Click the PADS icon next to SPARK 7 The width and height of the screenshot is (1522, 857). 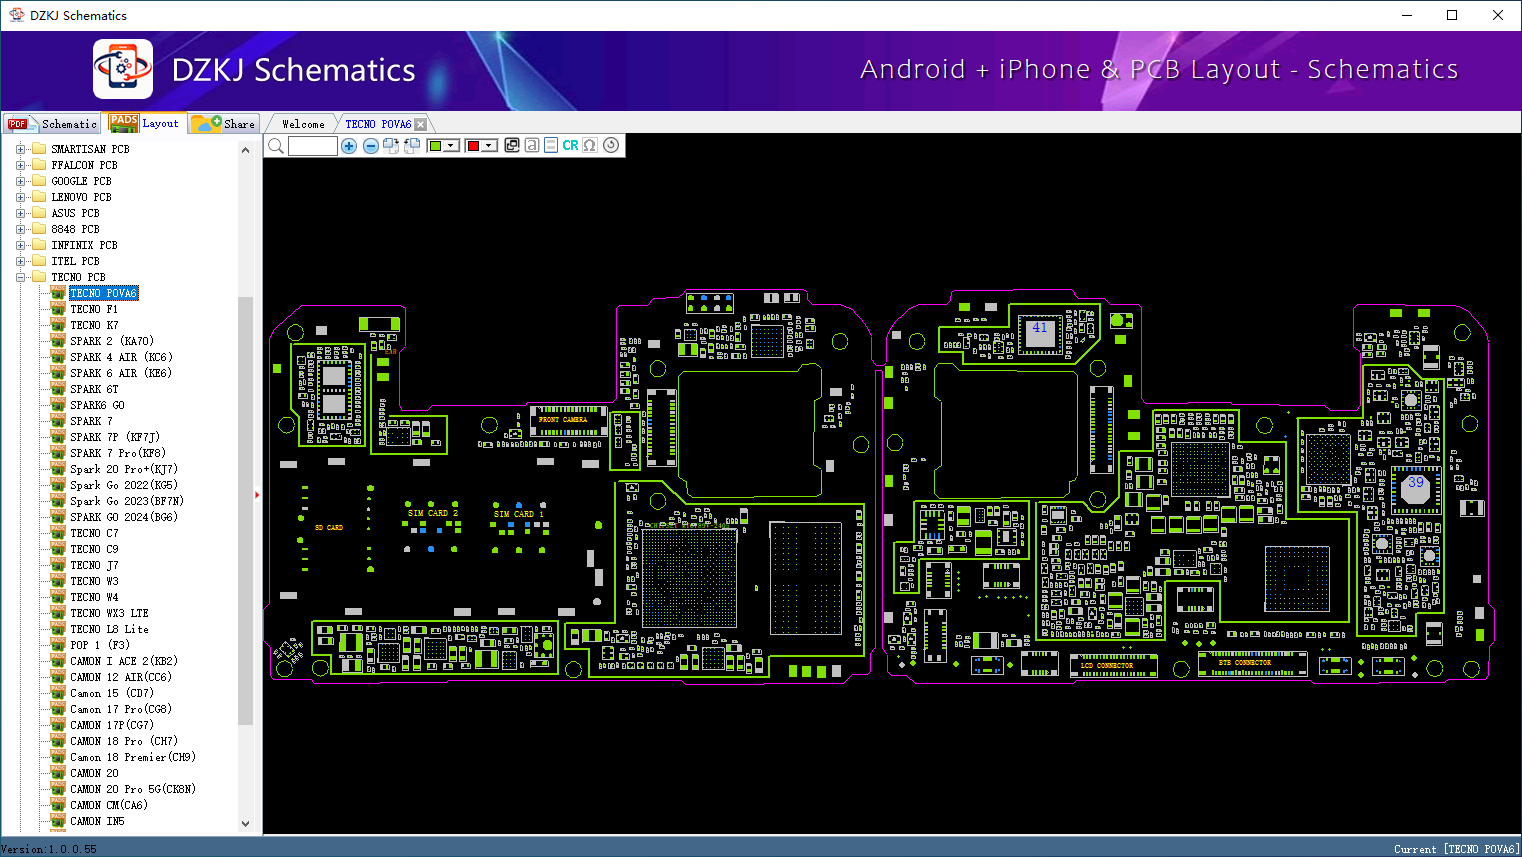coord(58,421)
